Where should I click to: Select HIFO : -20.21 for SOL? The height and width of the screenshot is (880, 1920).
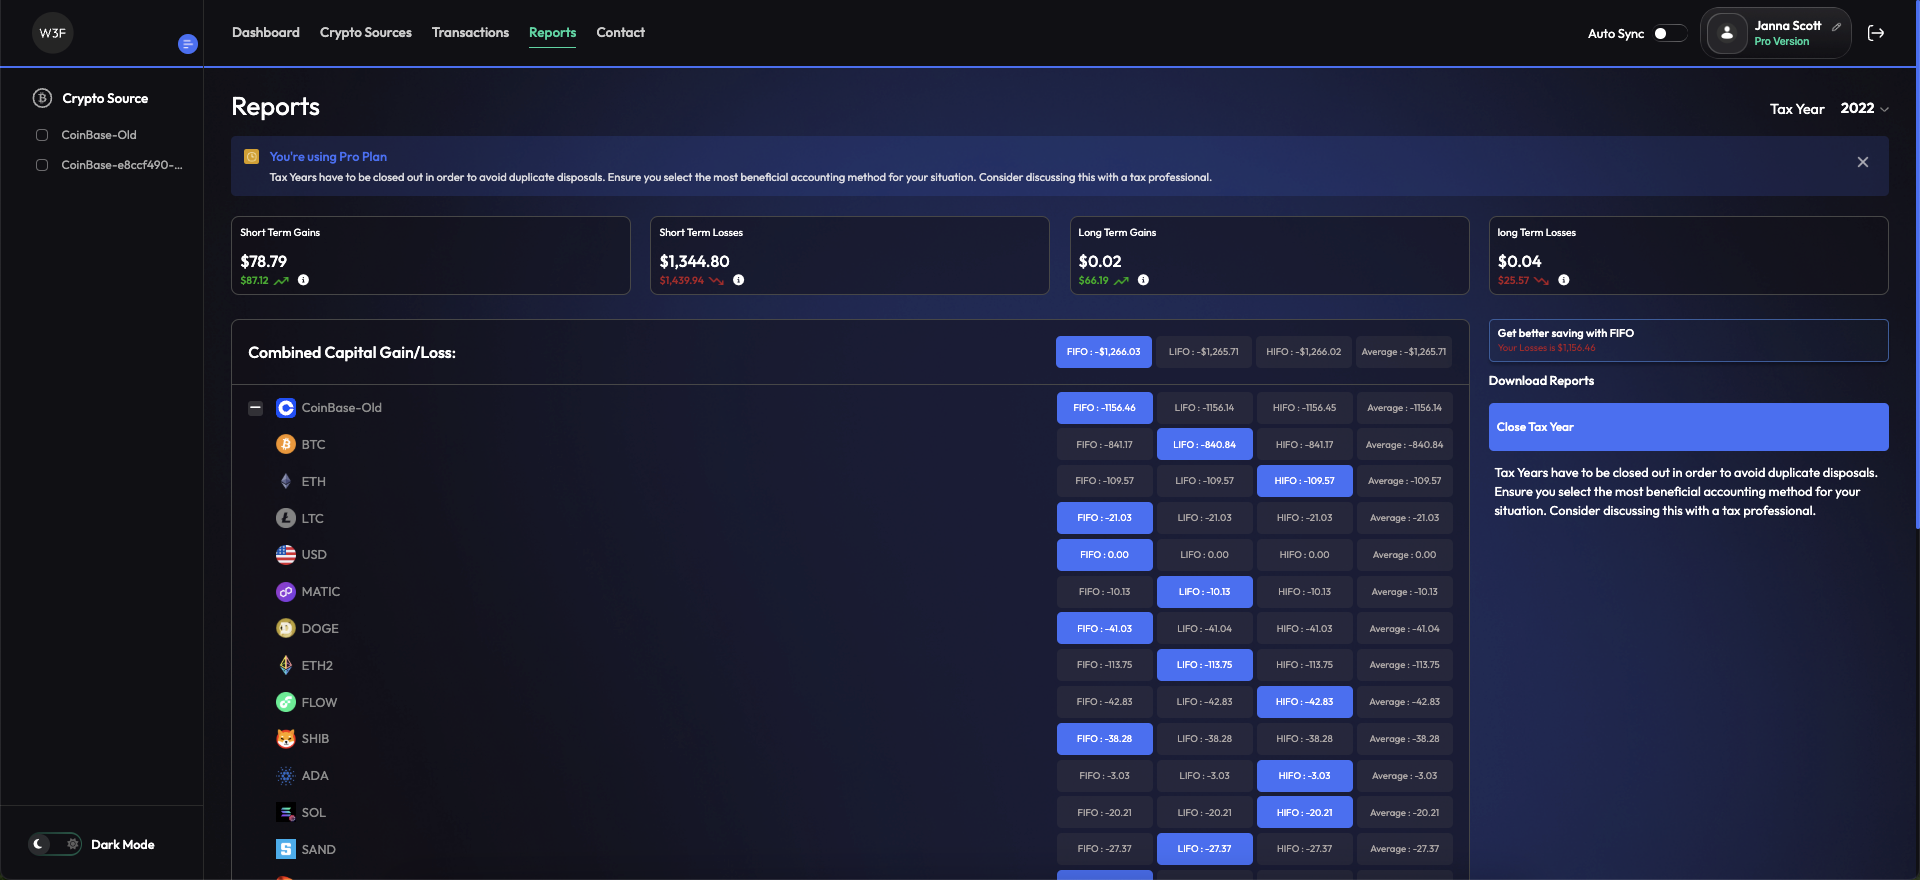click(1305, 813)
